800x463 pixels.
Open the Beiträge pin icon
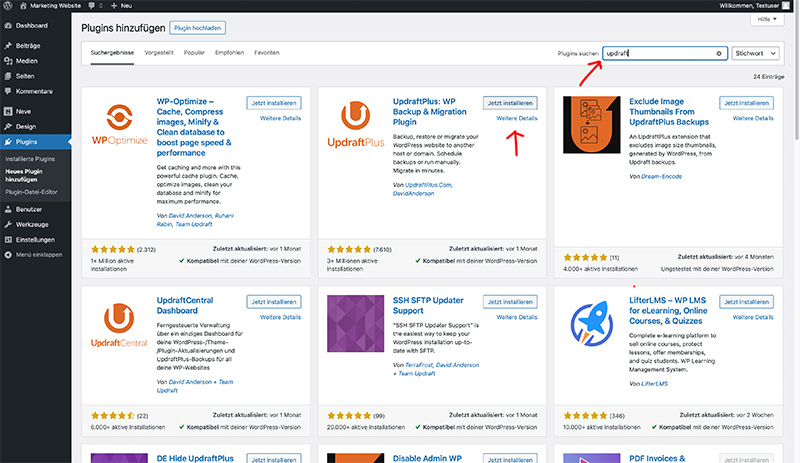click(8, 45)
